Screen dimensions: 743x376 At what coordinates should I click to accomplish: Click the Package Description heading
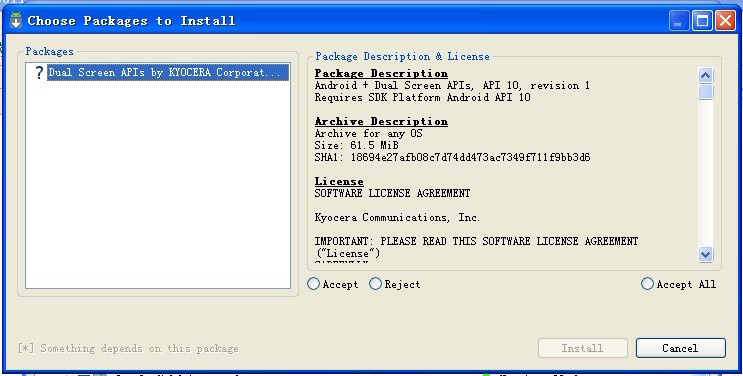[381, 73]
